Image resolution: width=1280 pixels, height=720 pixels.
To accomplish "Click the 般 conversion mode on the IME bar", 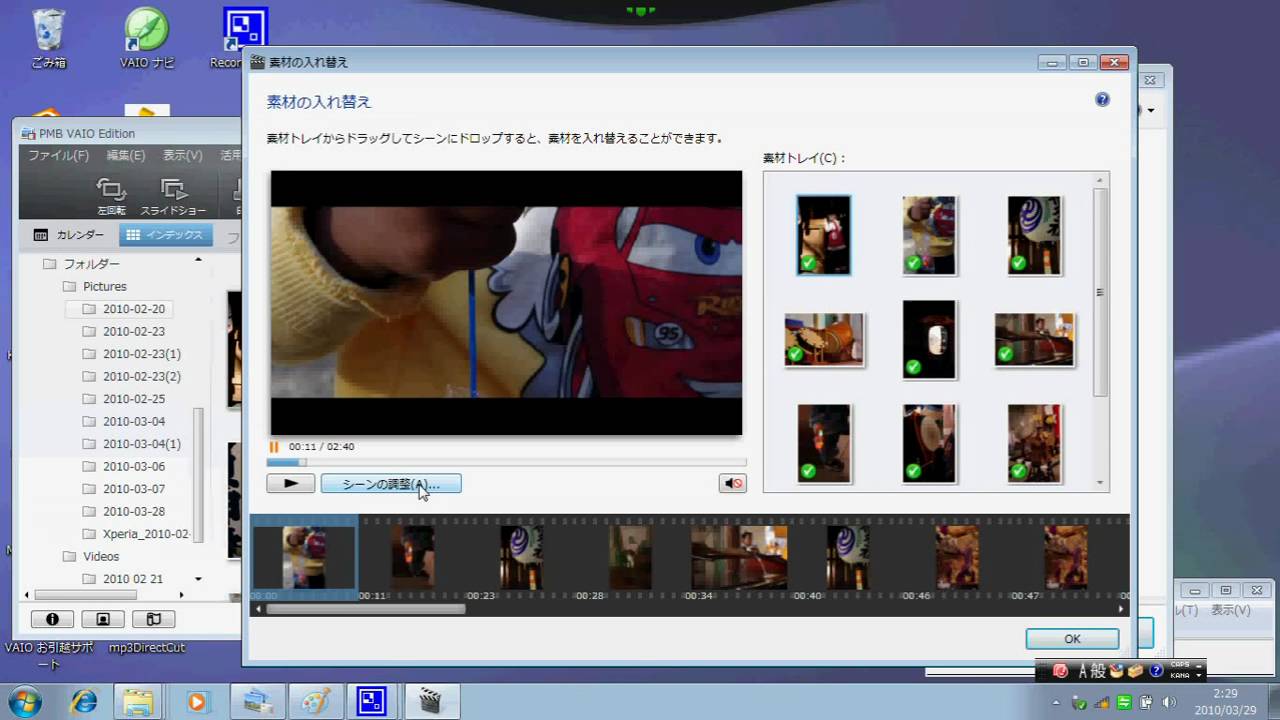I will (x=1099, y=671).
